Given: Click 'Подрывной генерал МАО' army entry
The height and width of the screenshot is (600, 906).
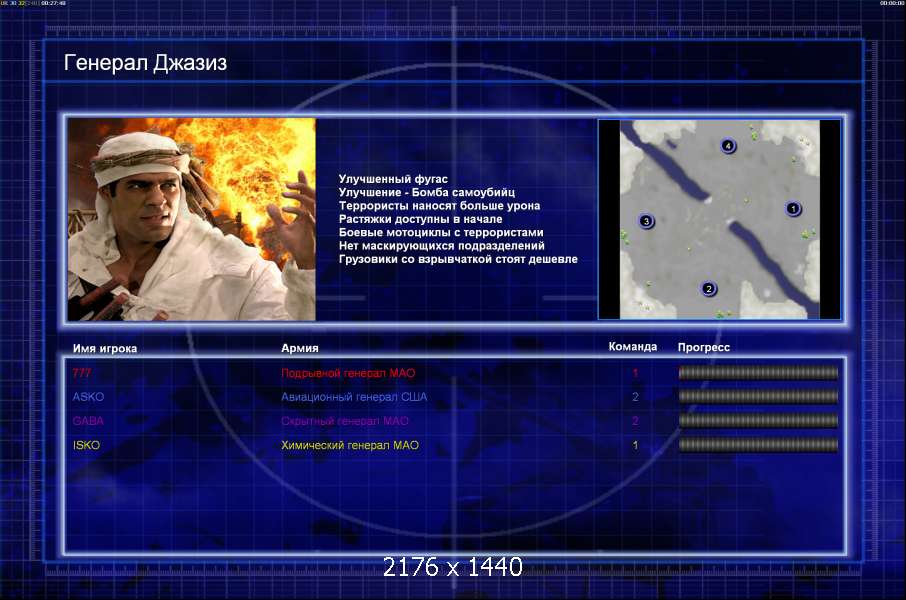Looking at the screenshot, I should click(348, 373).
